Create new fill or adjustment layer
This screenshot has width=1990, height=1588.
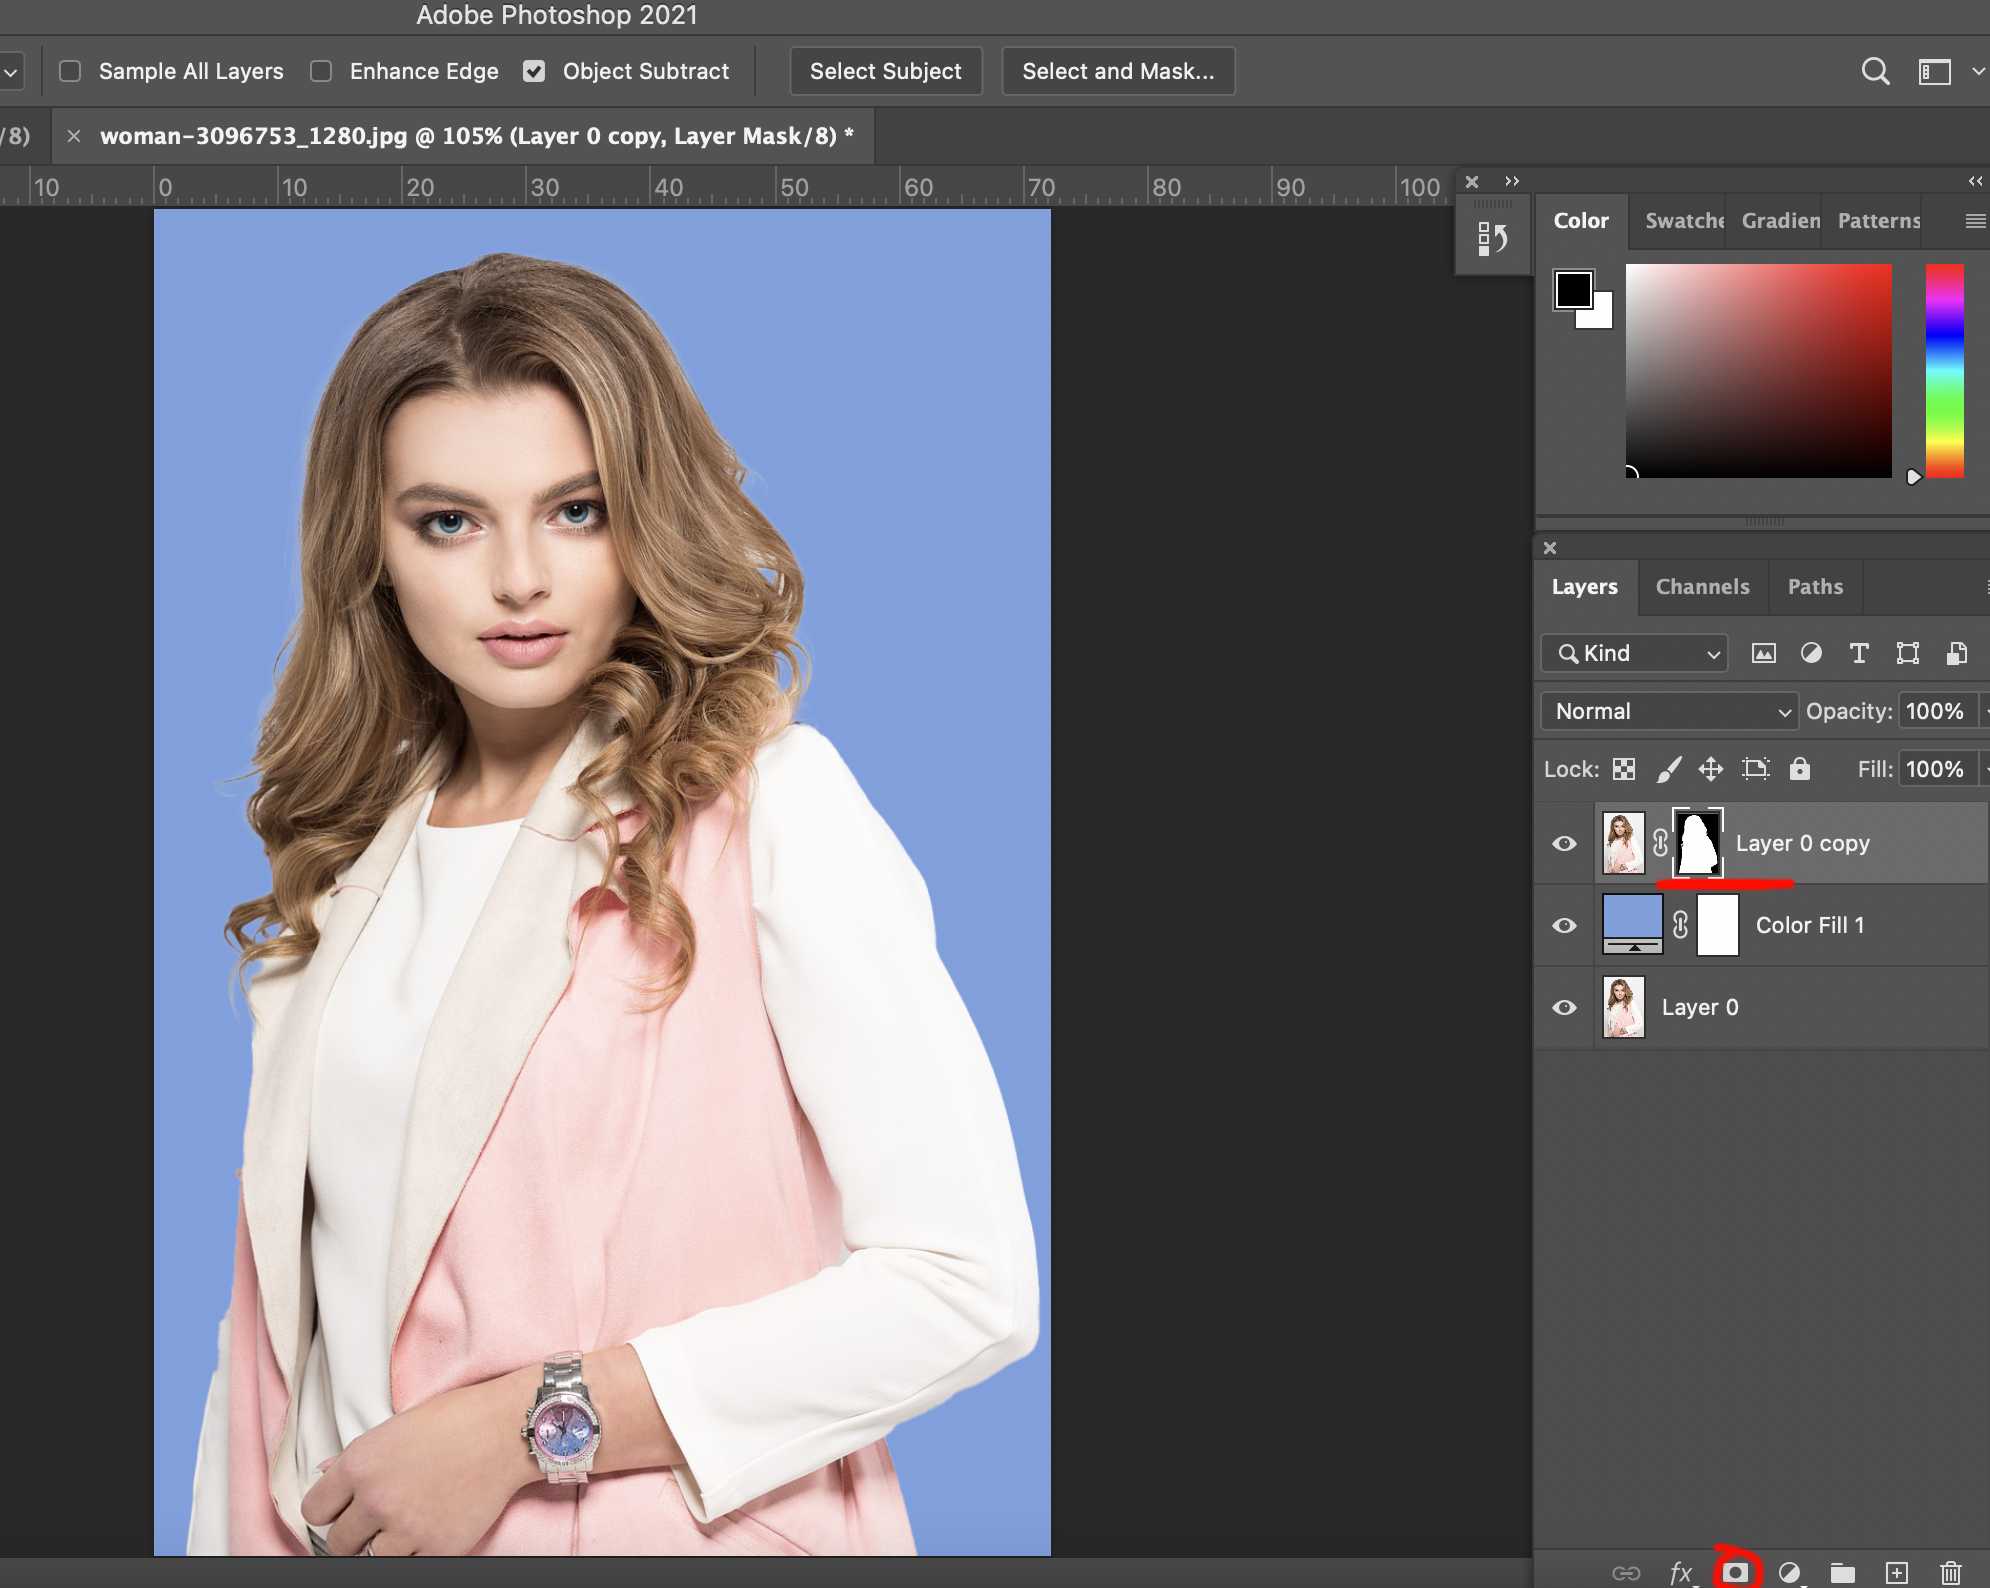coord(1790,1572)
